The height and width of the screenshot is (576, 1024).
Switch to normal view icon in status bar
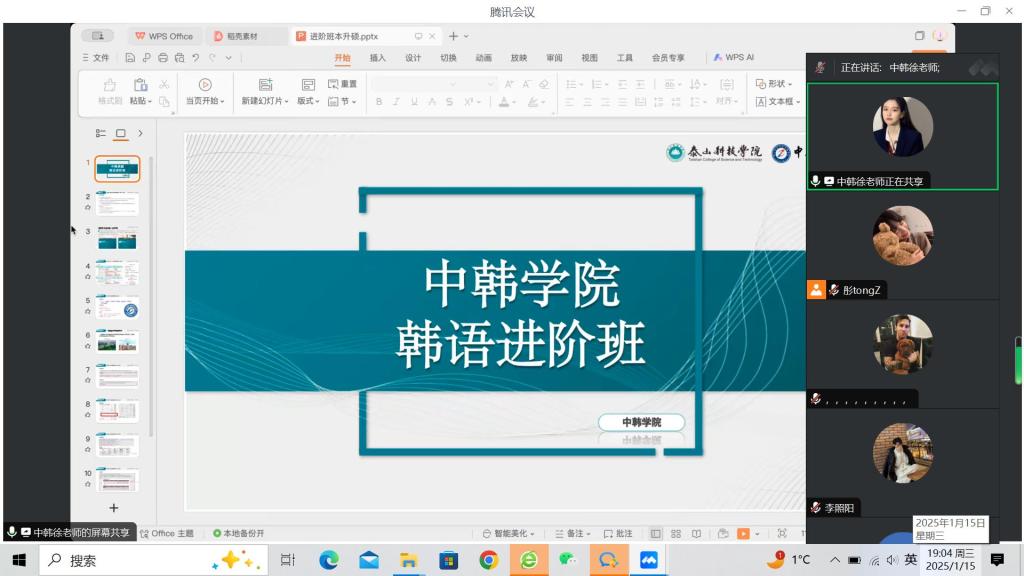(656, 534)
